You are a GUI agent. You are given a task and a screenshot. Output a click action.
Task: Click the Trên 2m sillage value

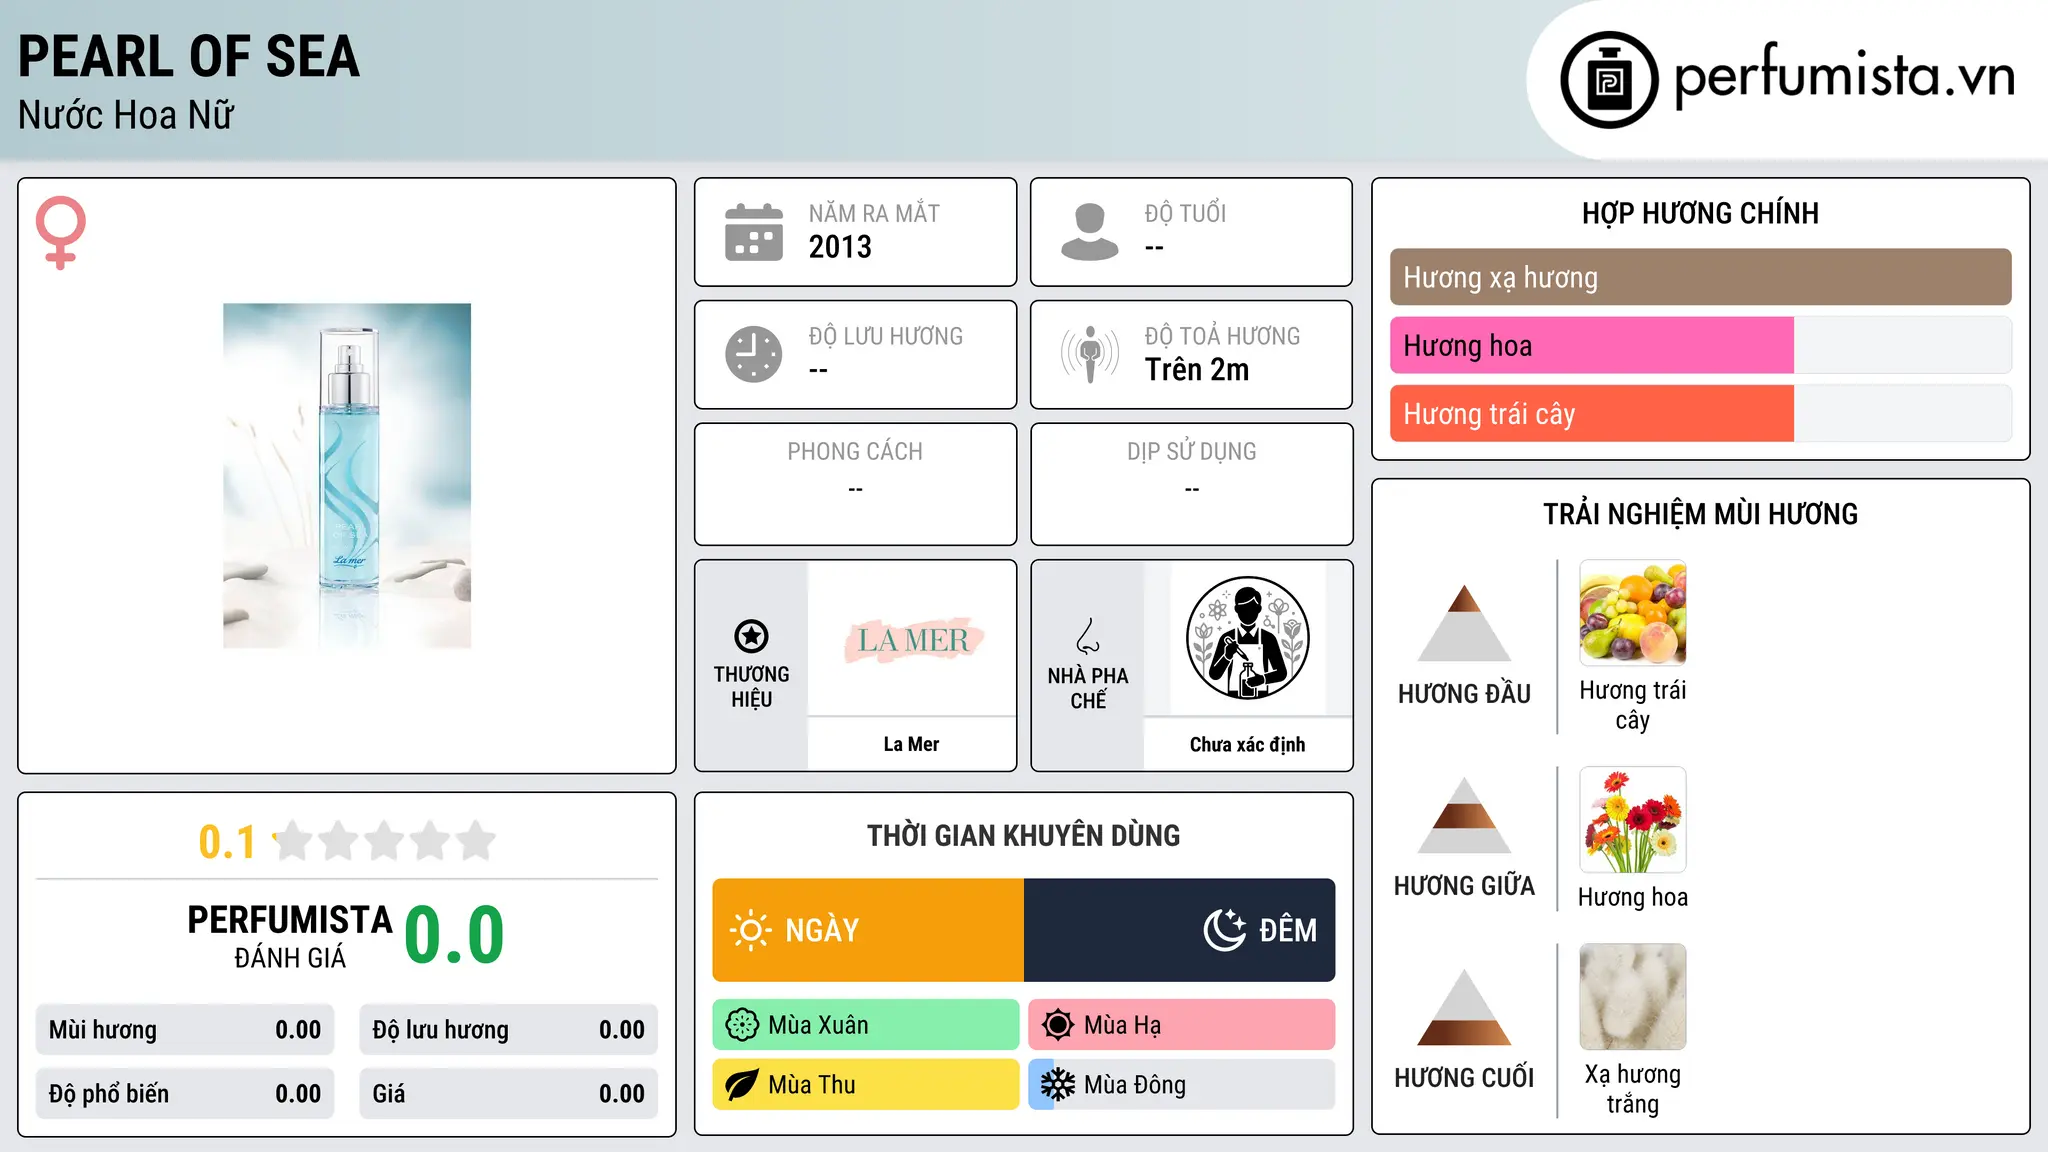tap(1197, 369)
